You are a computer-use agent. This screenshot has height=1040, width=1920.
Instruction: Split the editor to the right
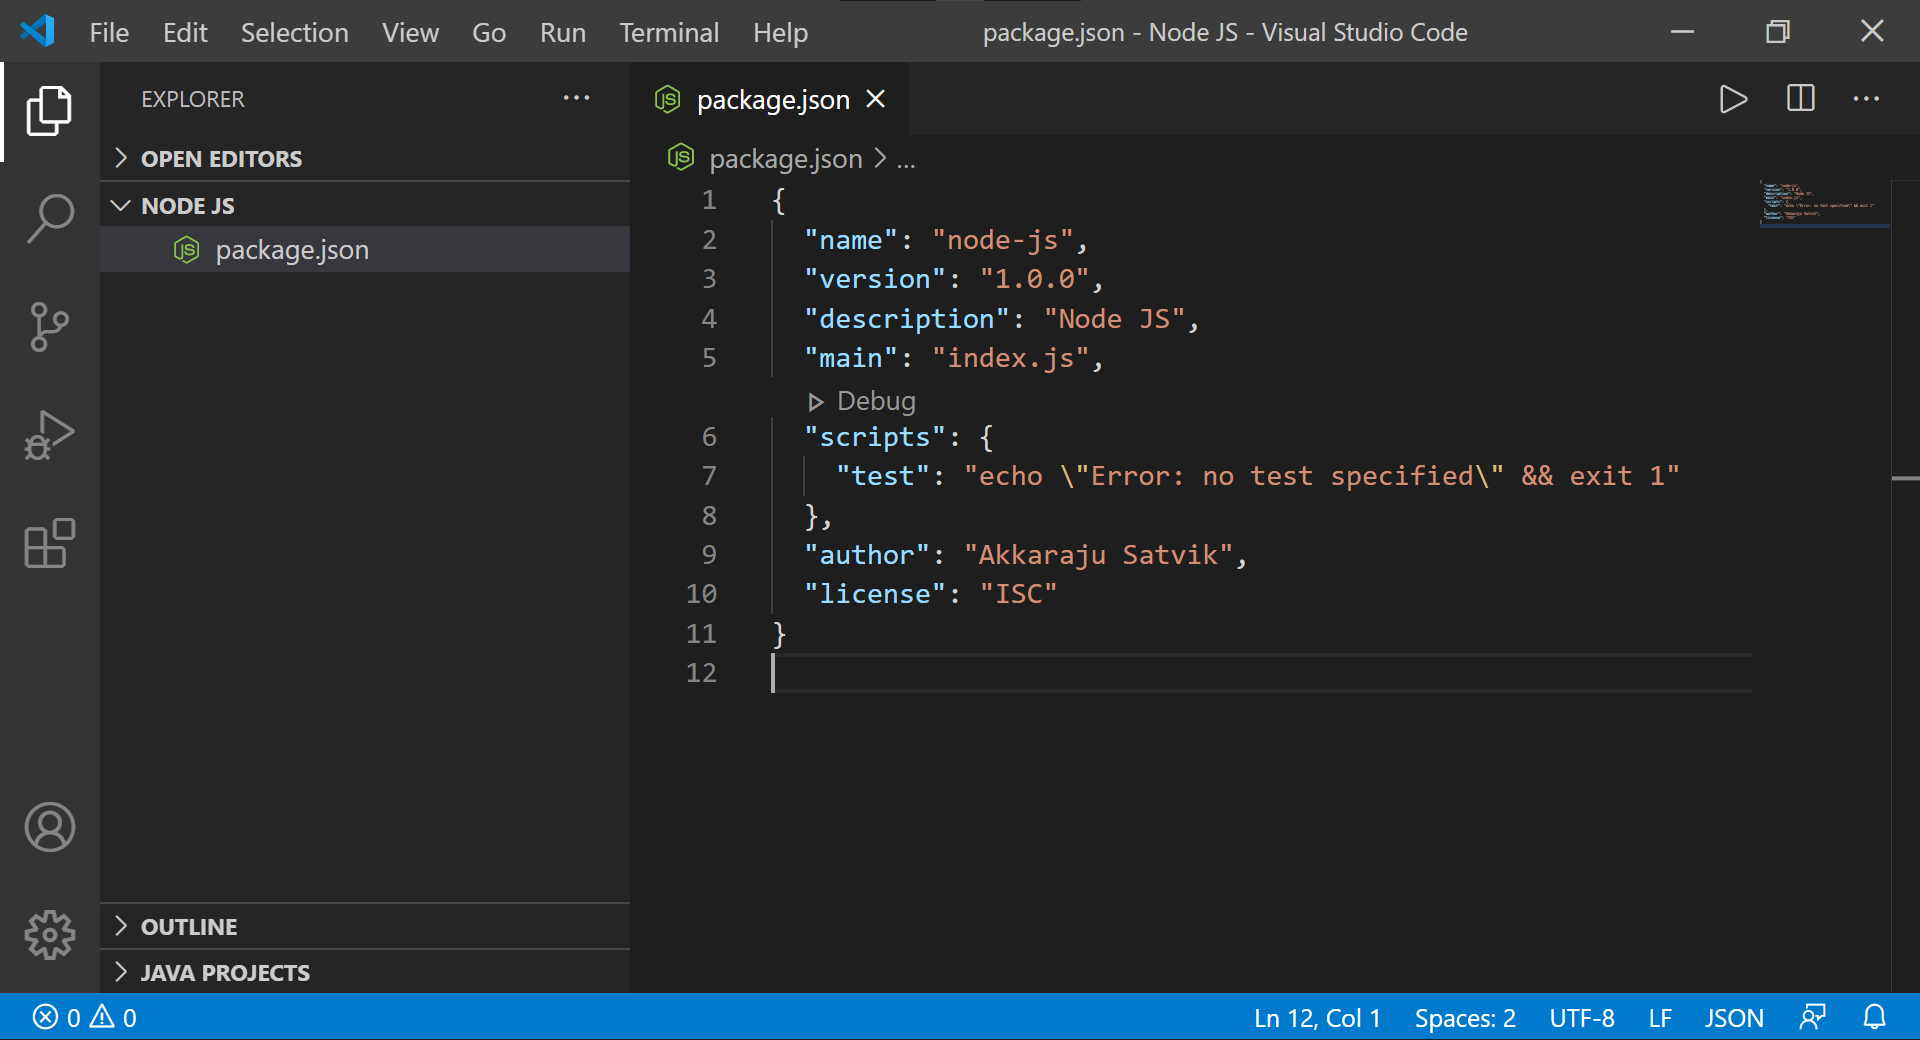[x=1800, y=99]
